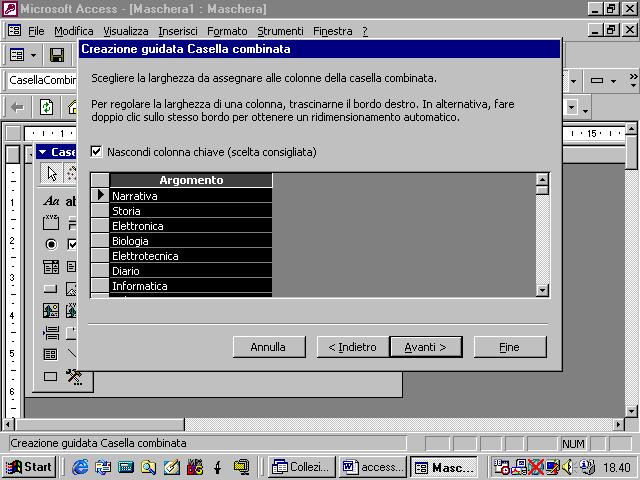
Task: Click the record selector beside Storia
Action: [x=100, y=211]
